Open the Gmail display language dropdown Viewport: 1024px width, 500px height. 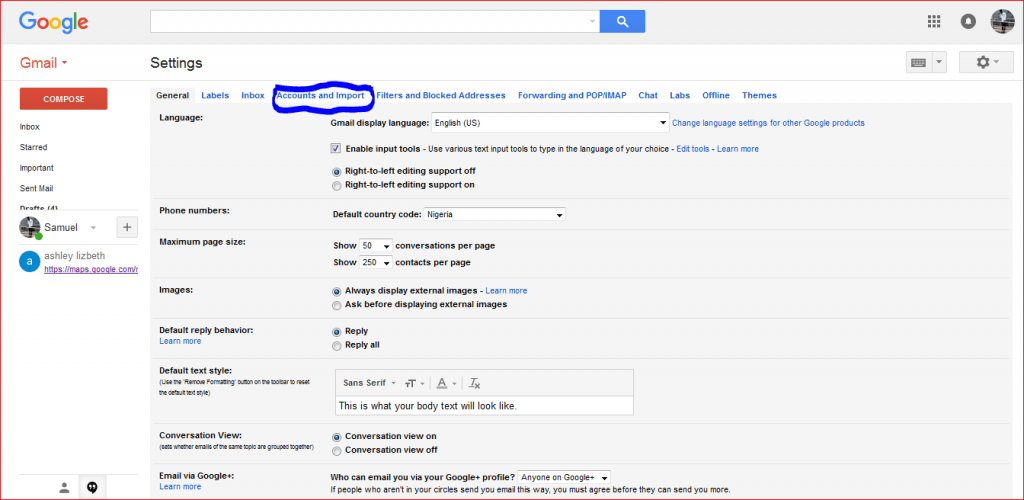[x=550, y=123]
